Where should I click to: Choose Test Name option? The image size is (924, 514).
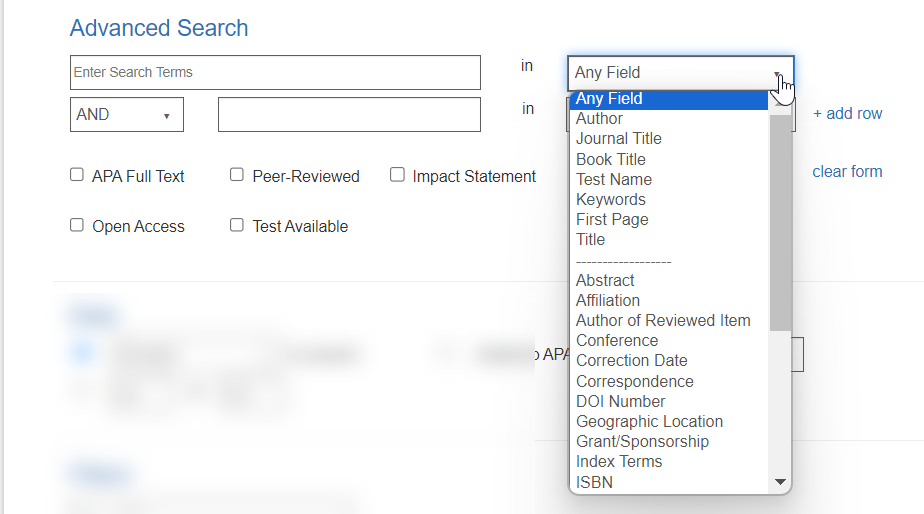tap(669, 179)
